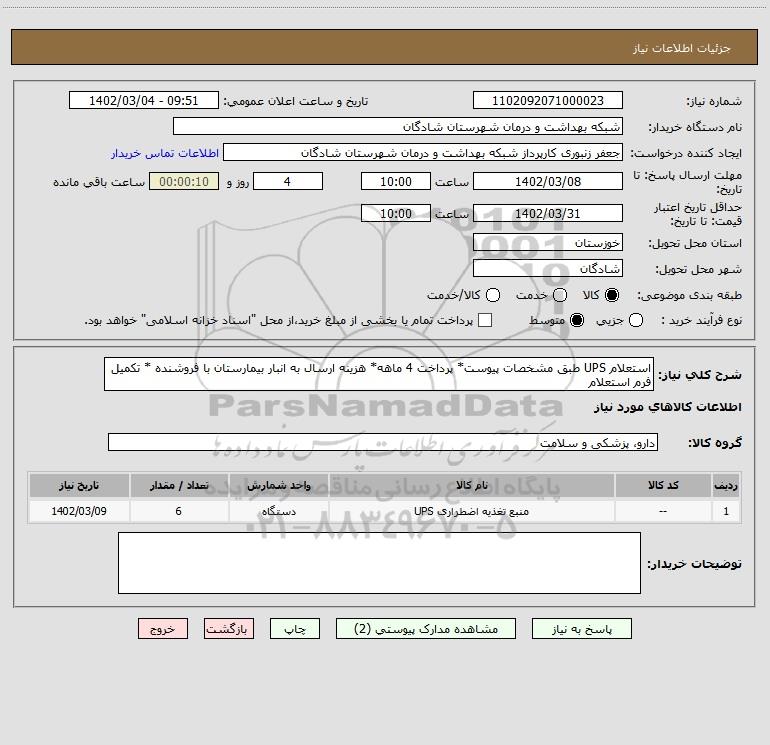Click the دستگاه unit cell
Screen dimensions: 770x745
click(278, 511)
